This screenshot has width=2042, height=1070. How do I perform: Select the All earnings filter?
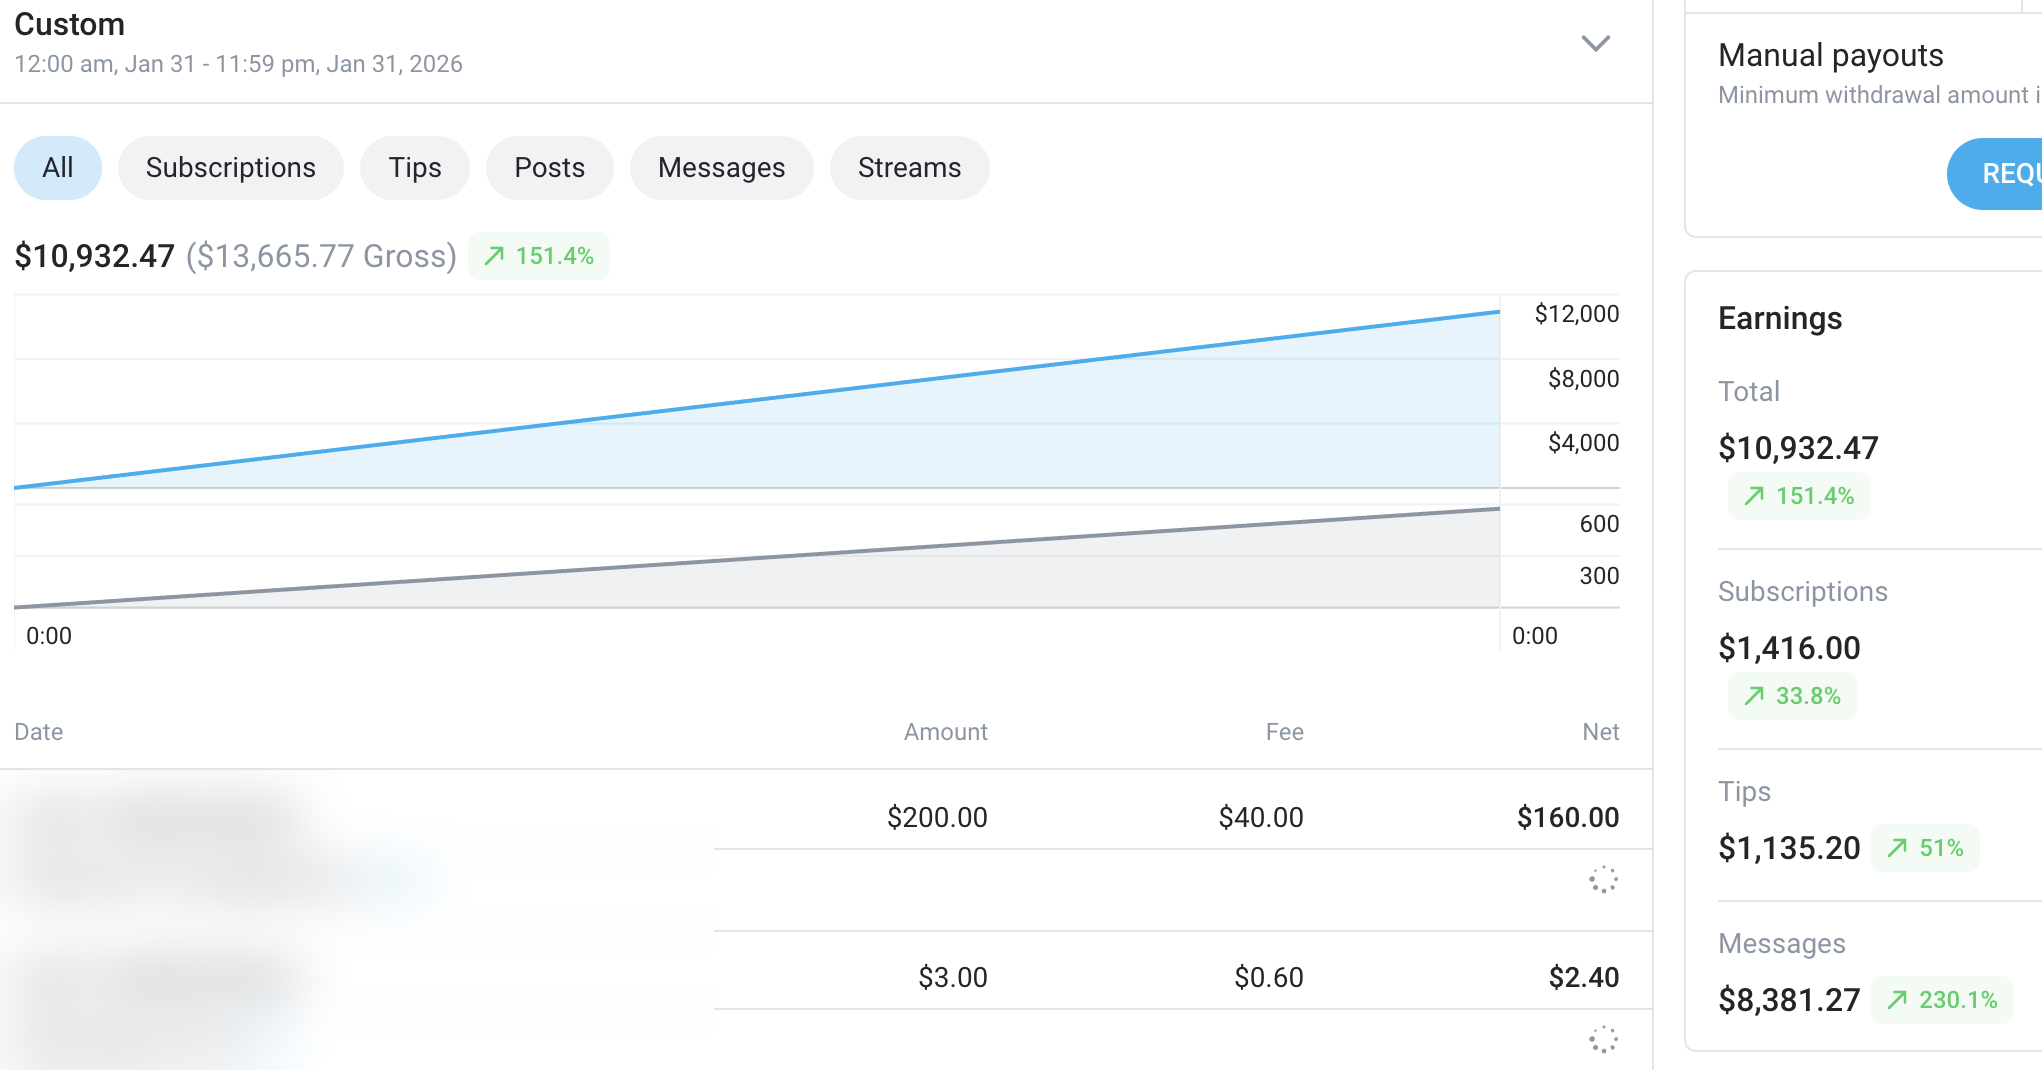[x=57, y=167]
